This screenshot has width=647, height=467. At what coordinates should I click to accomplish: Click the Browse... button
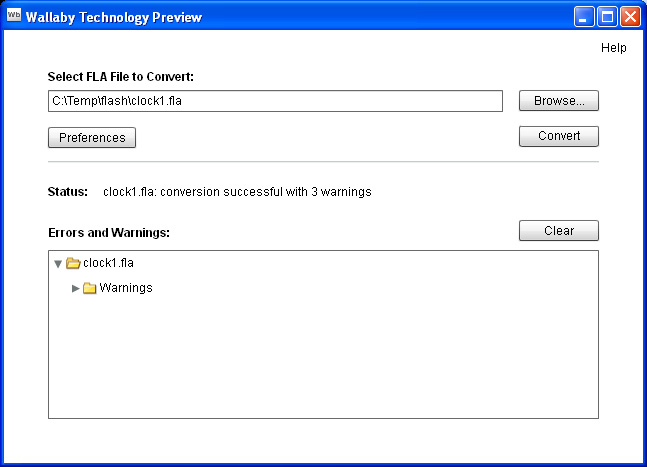tap(559, 101)
